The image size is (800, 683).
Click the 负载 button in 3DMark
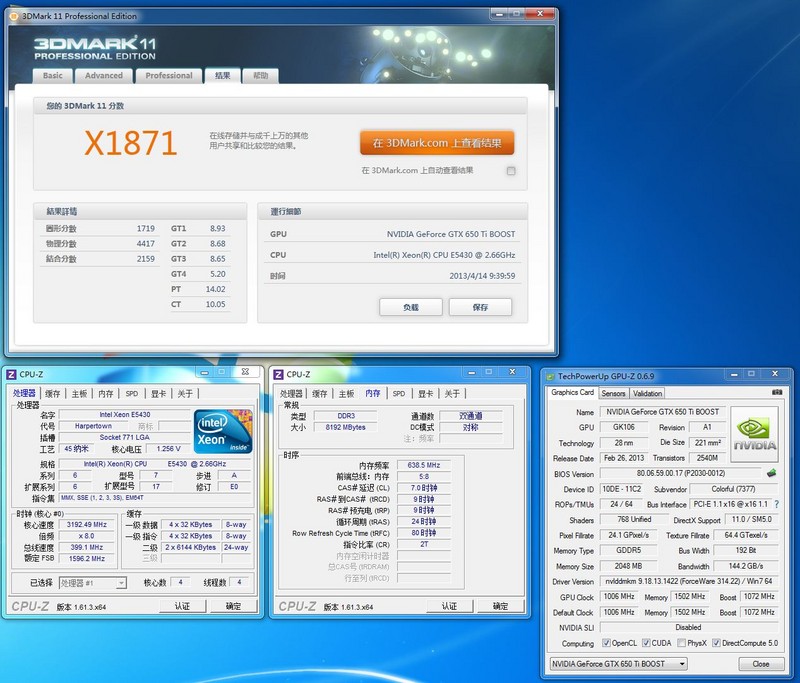coord(411,307)
